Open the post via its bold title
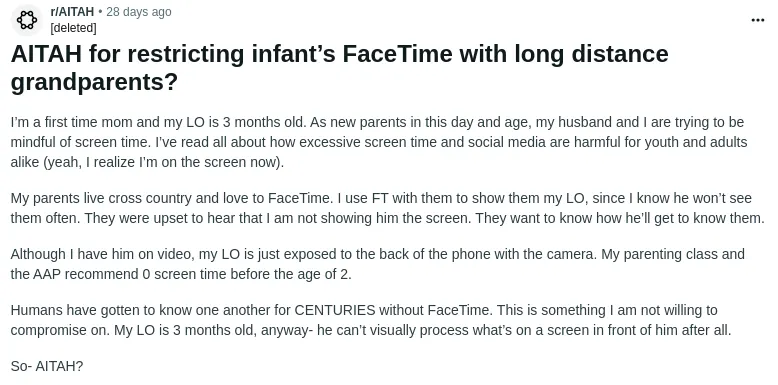 point(339,68)
